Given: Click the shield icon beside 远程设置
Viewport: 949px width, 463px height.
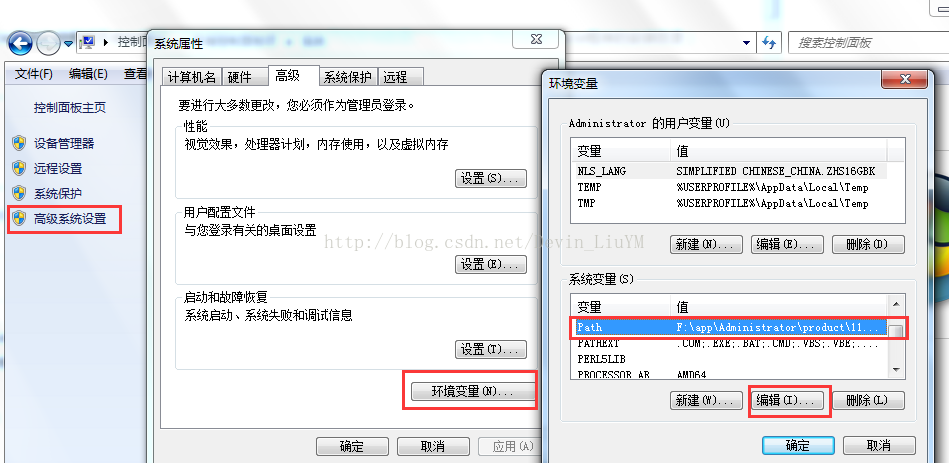Looking at the screenshot, I should point(19,168).
